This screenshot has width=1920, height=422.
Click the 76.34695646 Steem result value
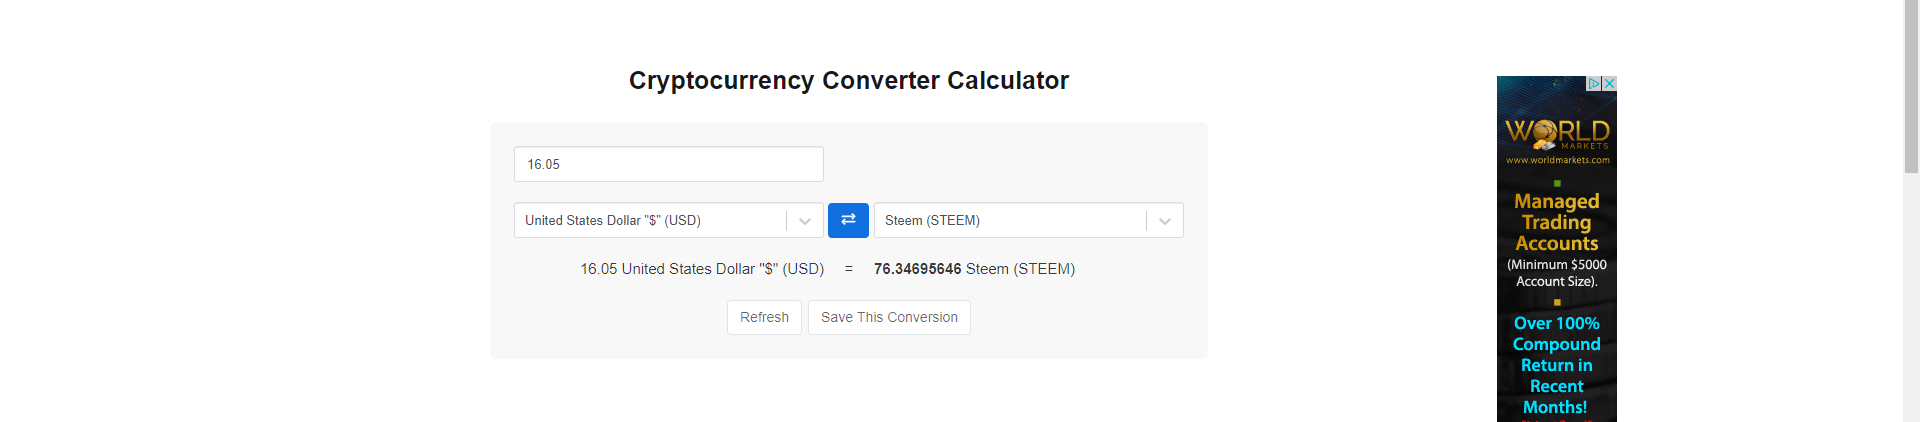click(917, 269)
